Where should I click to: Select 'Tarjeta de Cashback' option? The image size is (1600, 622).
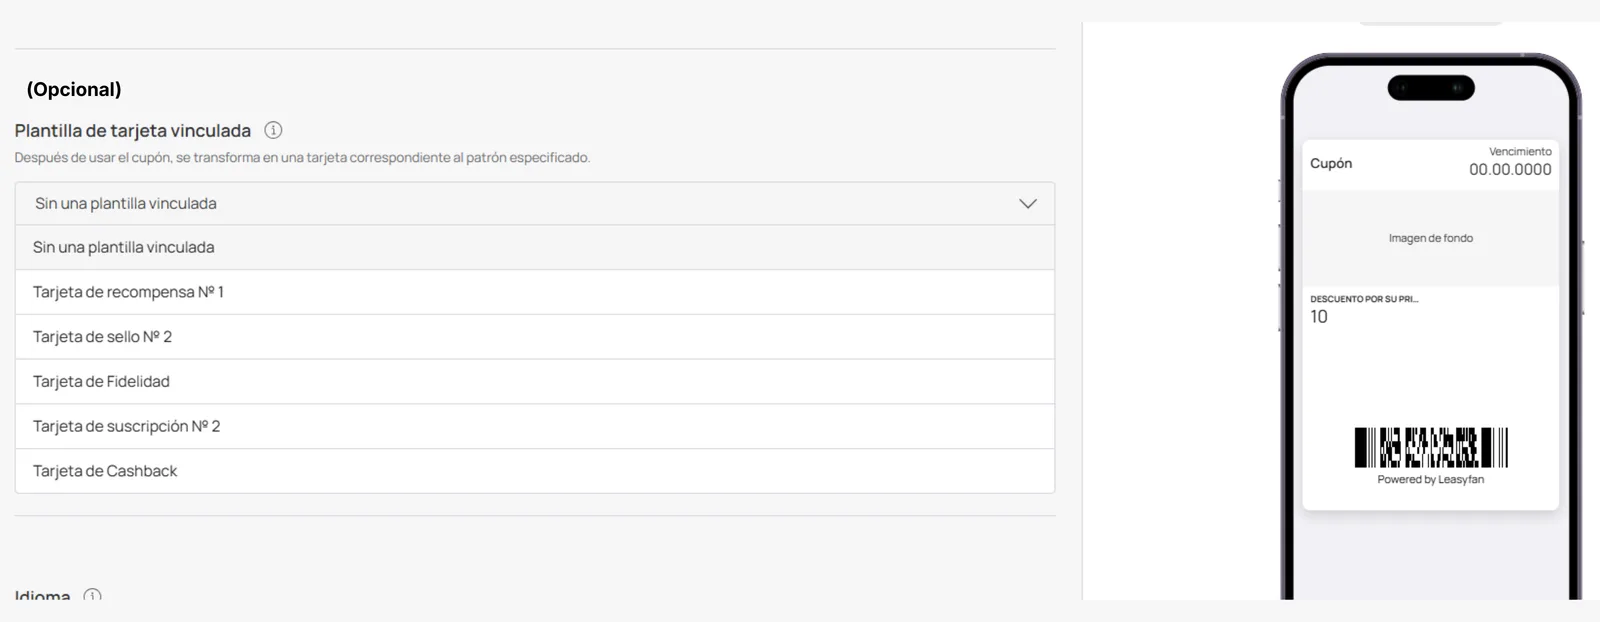535,471
